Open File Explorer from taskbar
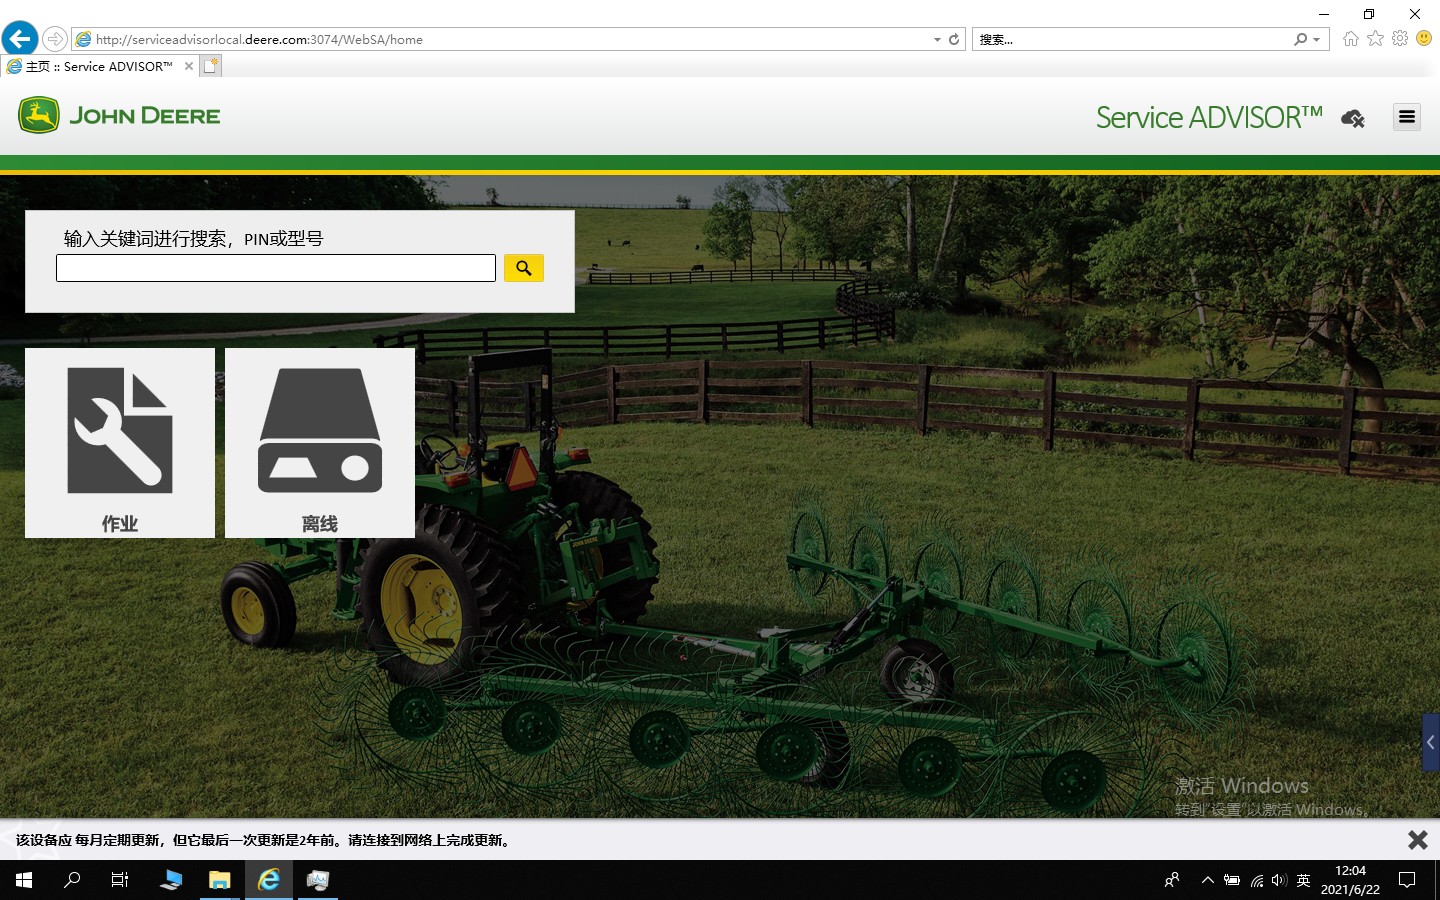Image resolution: width=1440 pixels, height=900 pixels. click(x=220, y=880)
